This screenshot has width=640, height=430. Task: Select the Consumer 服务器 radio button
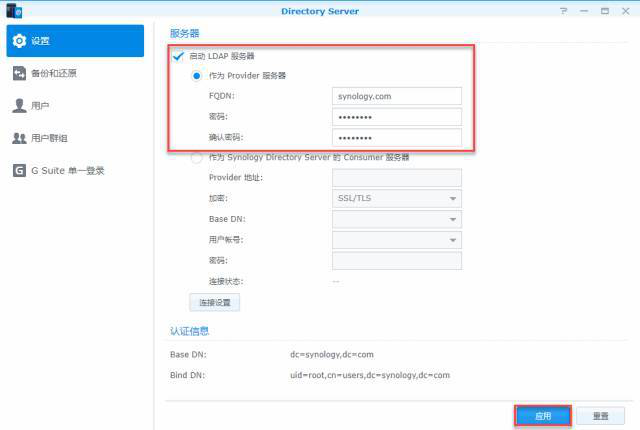(x=196, y=157)
